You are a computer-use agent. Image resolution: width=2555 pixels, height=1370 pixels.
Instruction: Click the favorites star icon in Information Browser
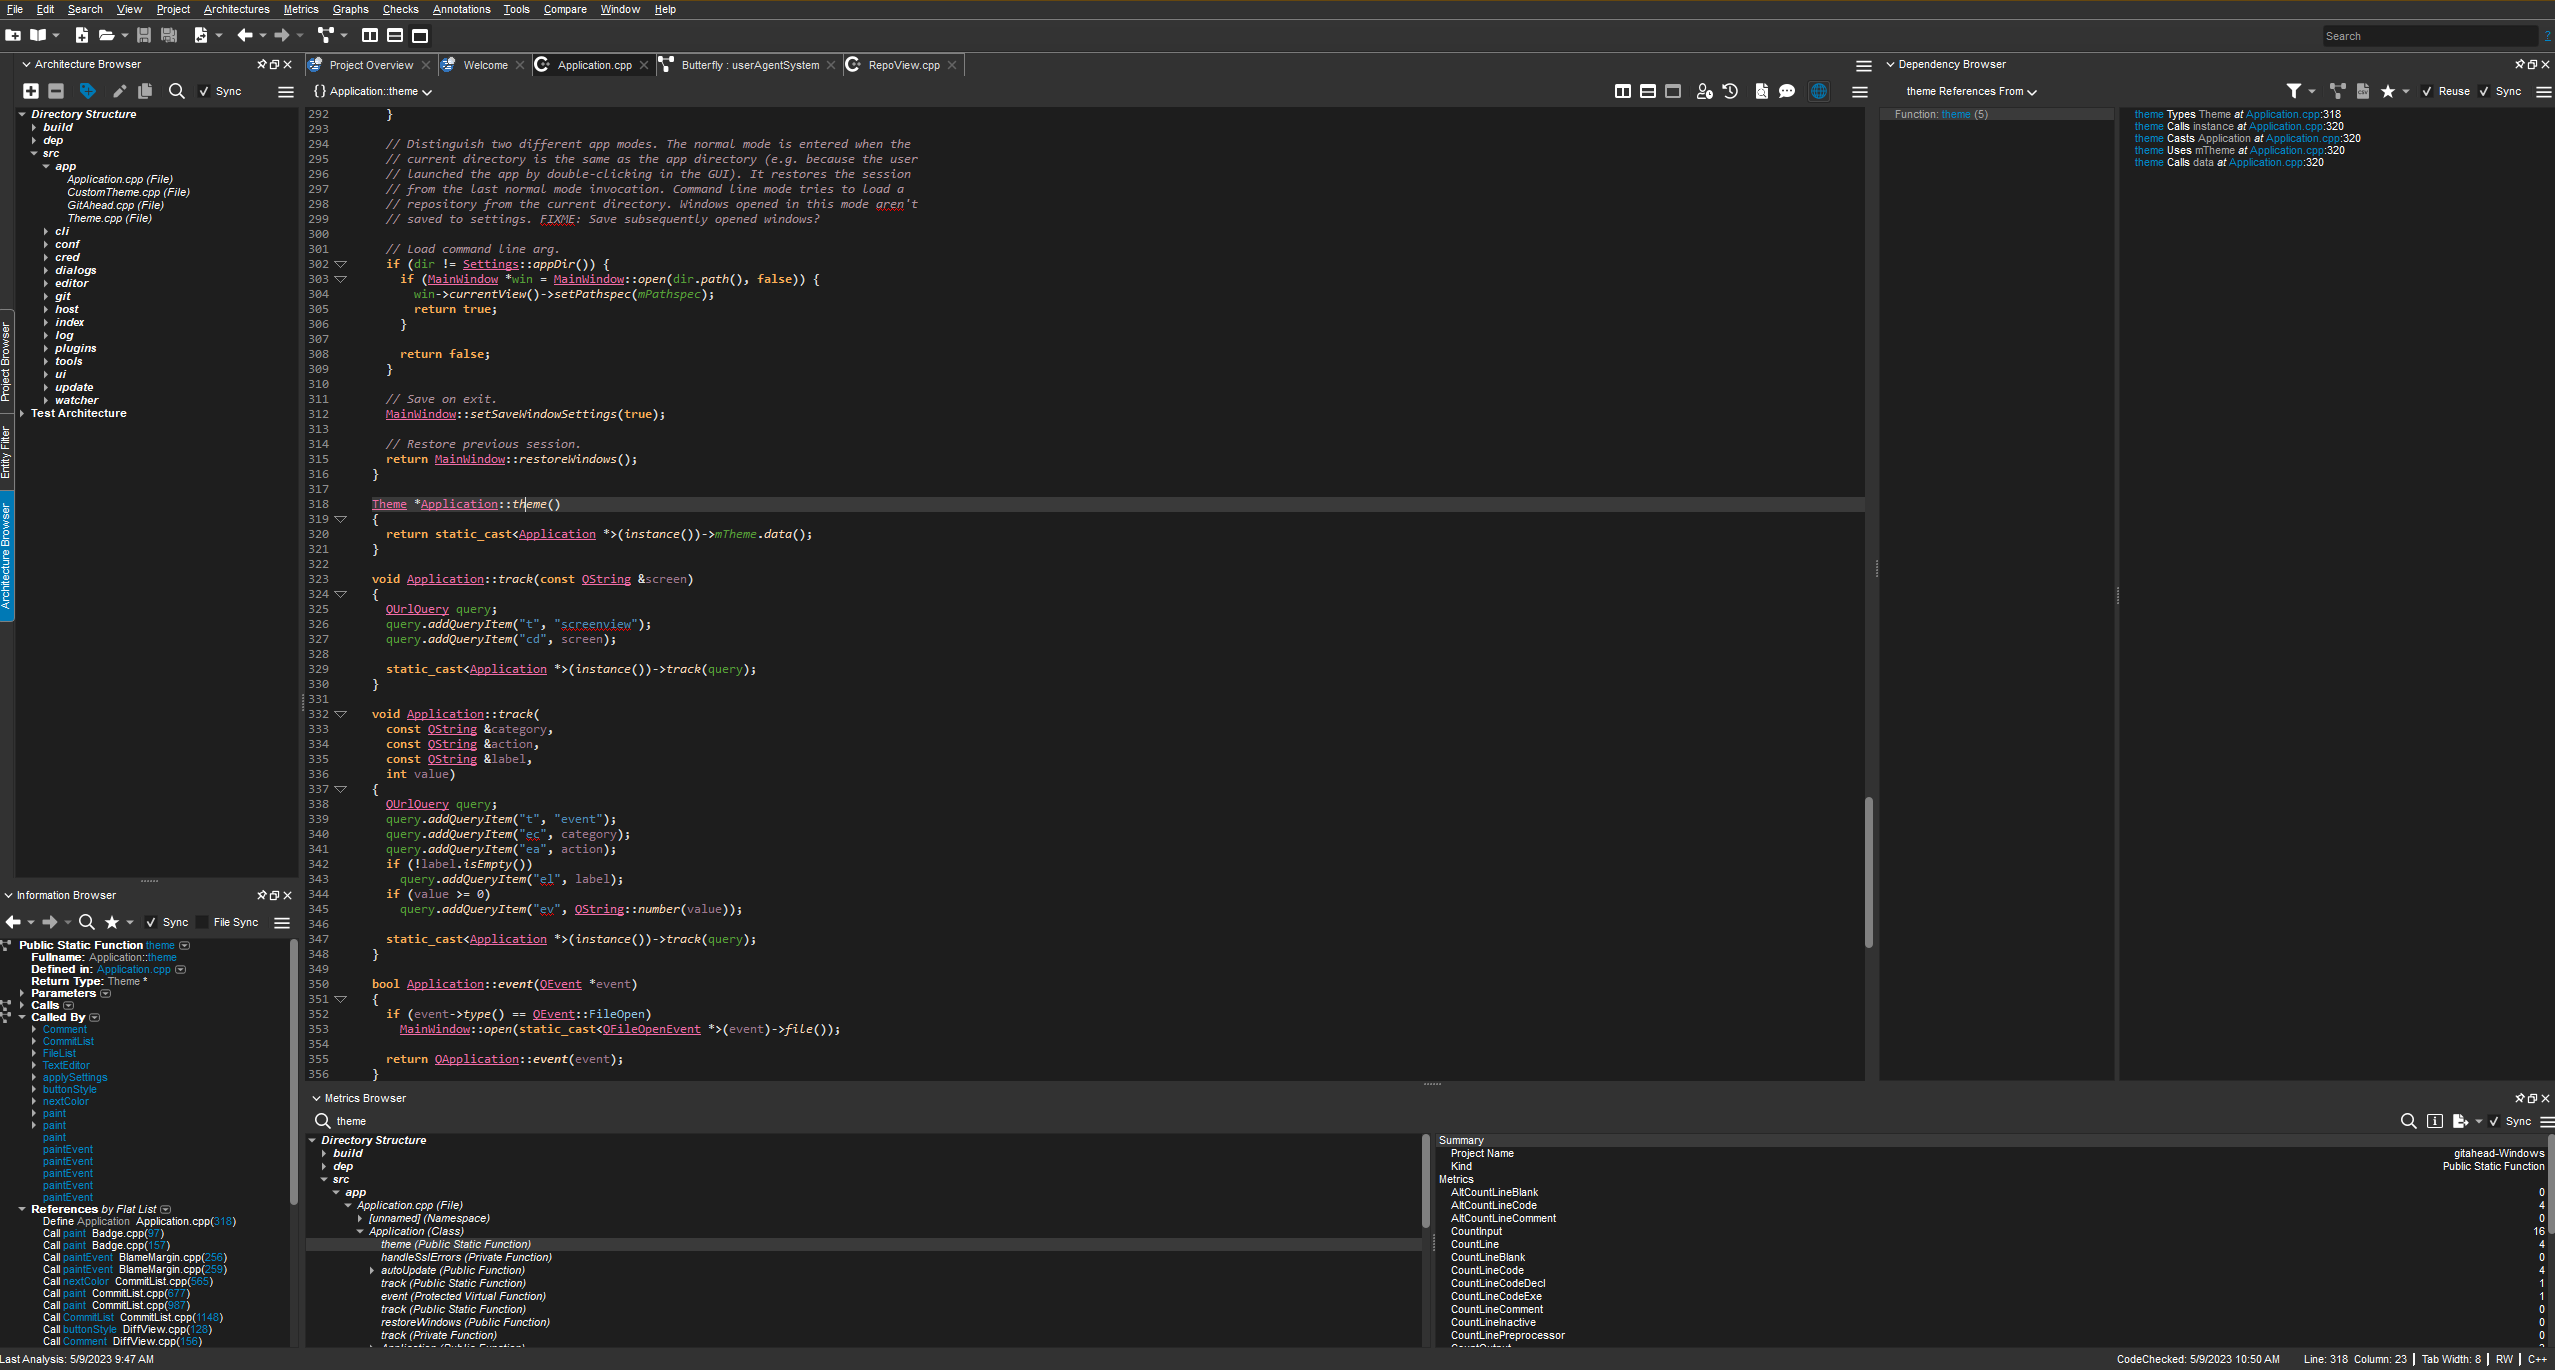click(112, 922)
